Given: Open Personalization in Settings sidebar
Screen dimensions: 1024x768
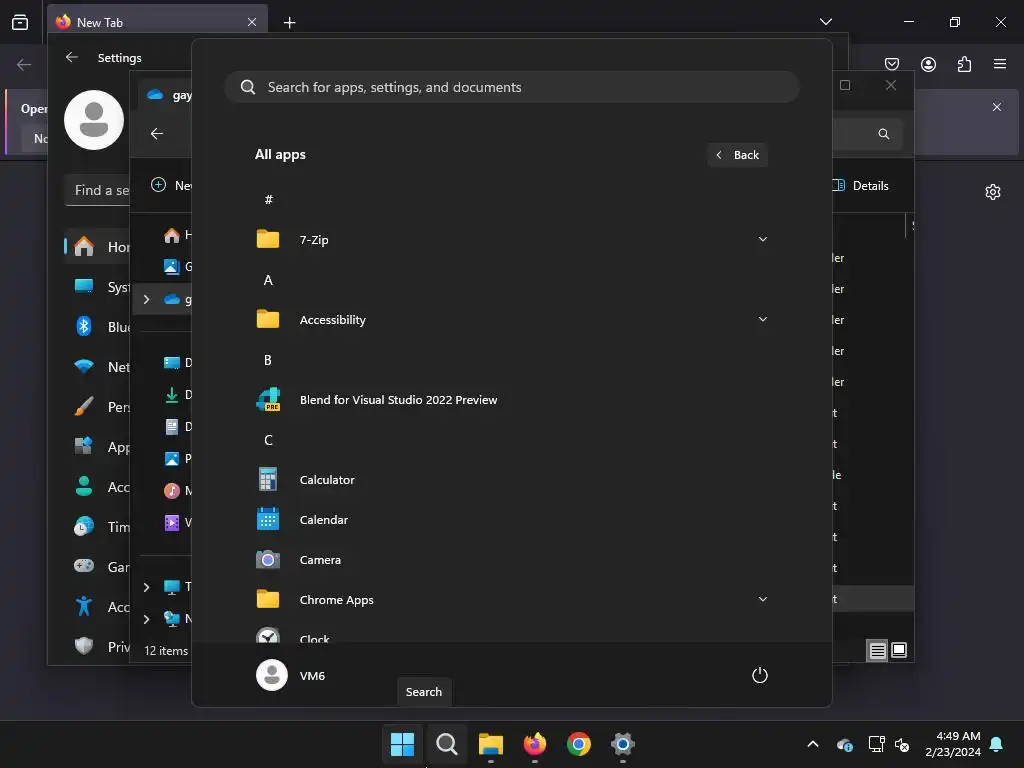Looking at the screenshot, I should pyautogui.click(x=98, y=407).
